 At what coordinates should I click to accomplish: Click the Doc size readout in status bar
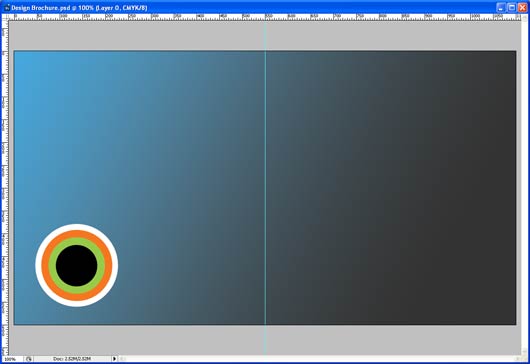pyautogui.click(x=72, y=359)
